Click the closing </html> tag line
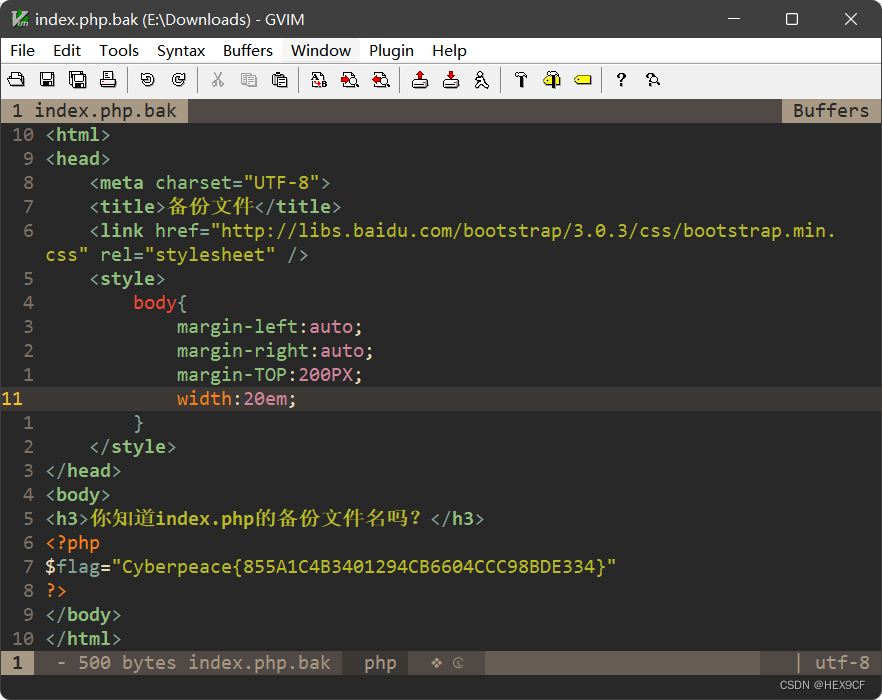The width and height of the screenshot is (882, 700). [x=83, y=639]
